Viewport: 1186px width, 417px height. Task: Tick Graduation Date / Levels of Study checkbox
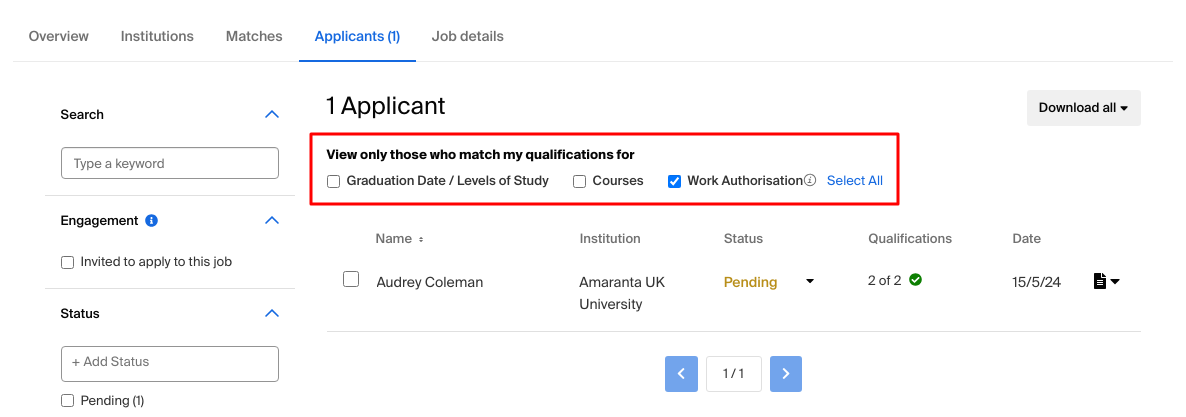tap(334, 182)
